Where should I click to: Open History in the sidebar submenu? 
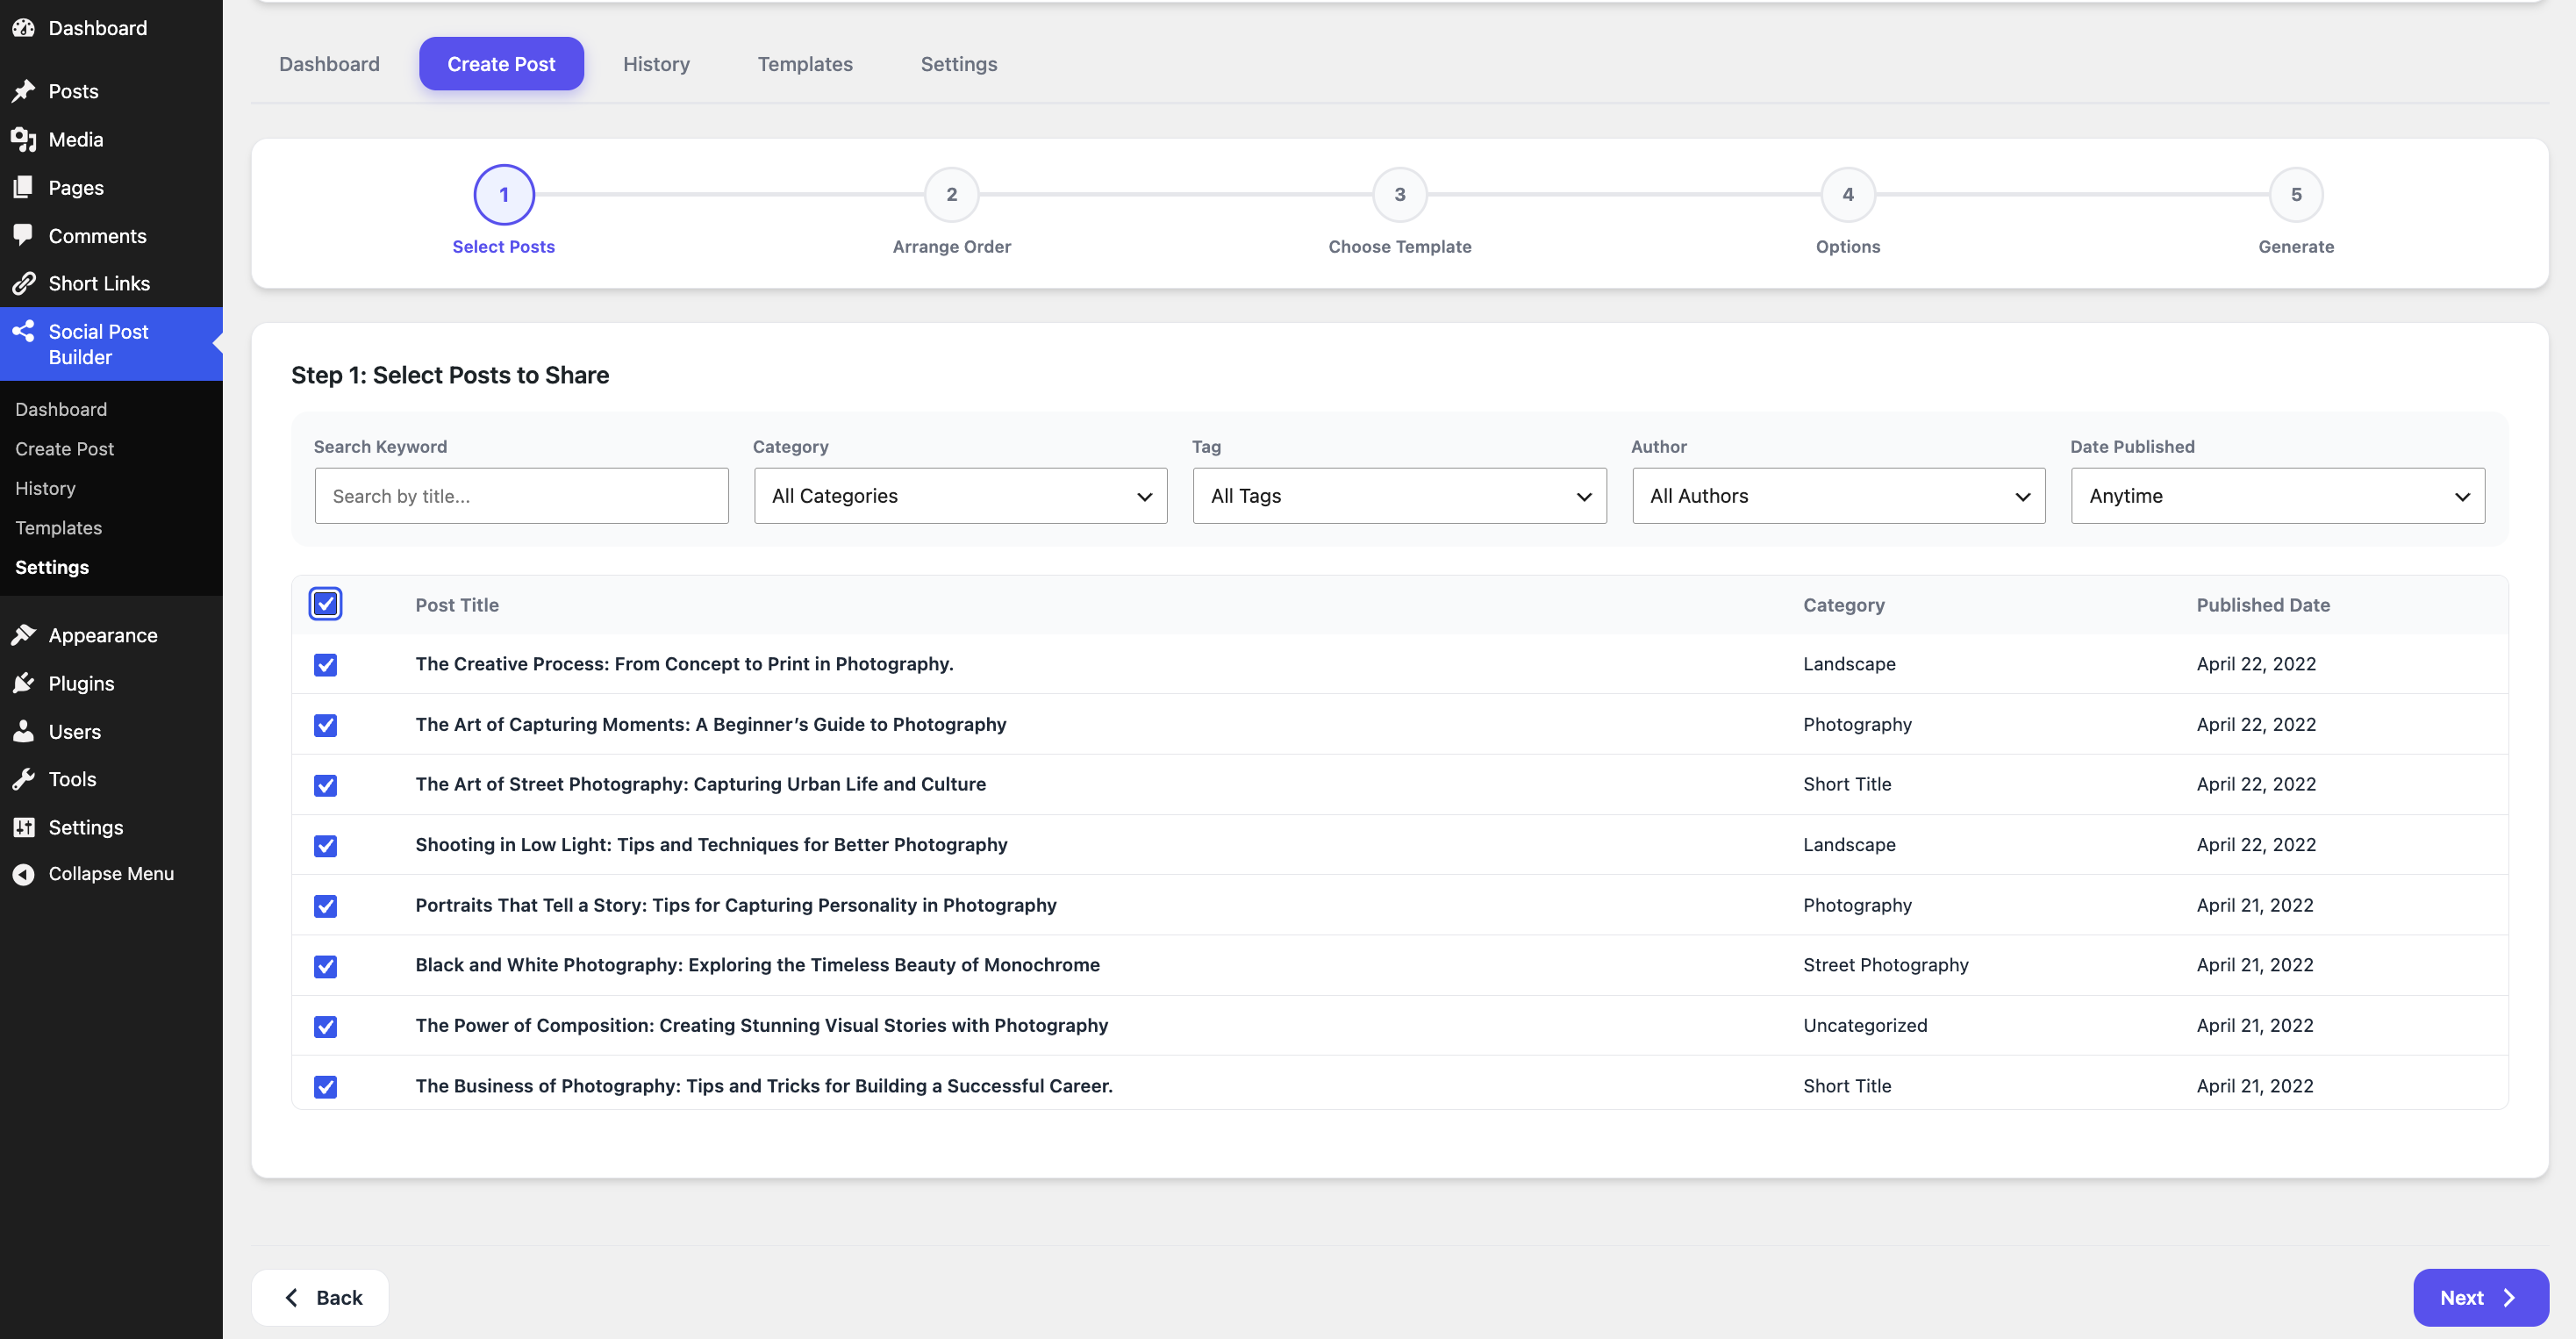(45, 488)
